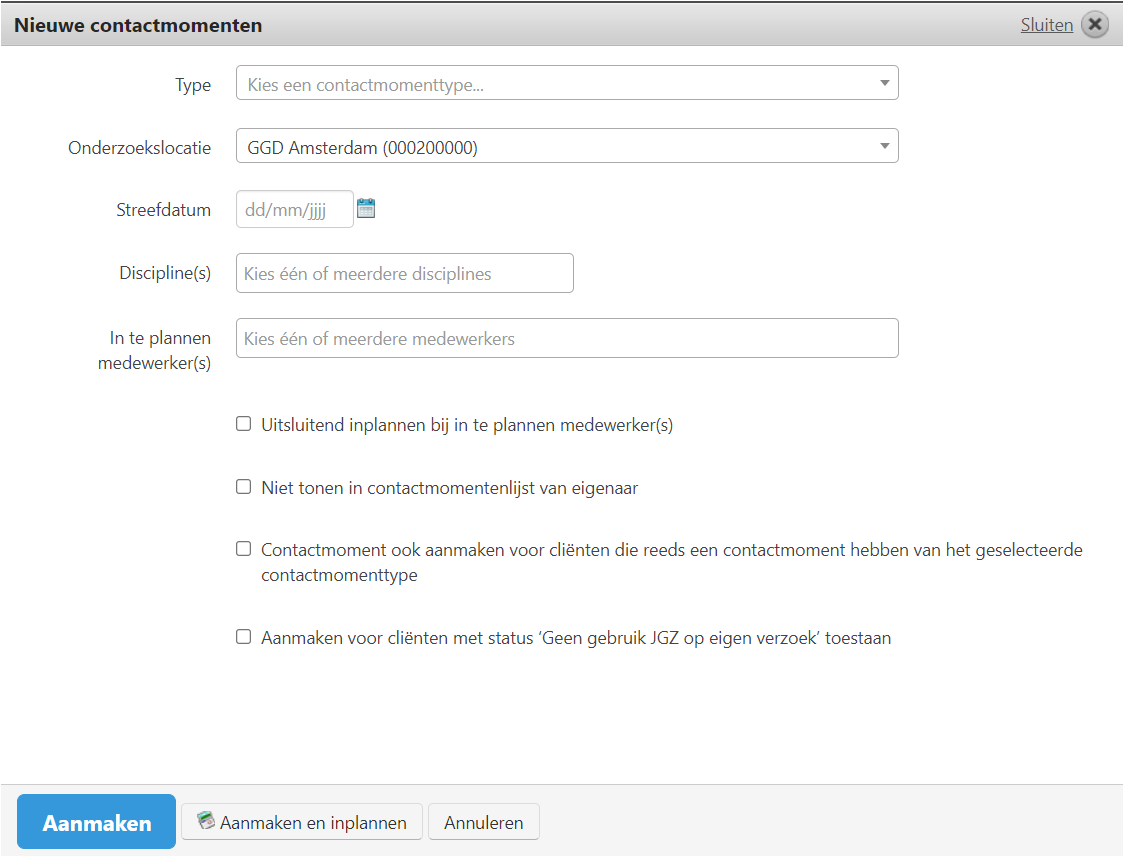Click the Discipline(s) multi-select field
The width and height of the screenshot is (1124, 857).
(404, 273)
